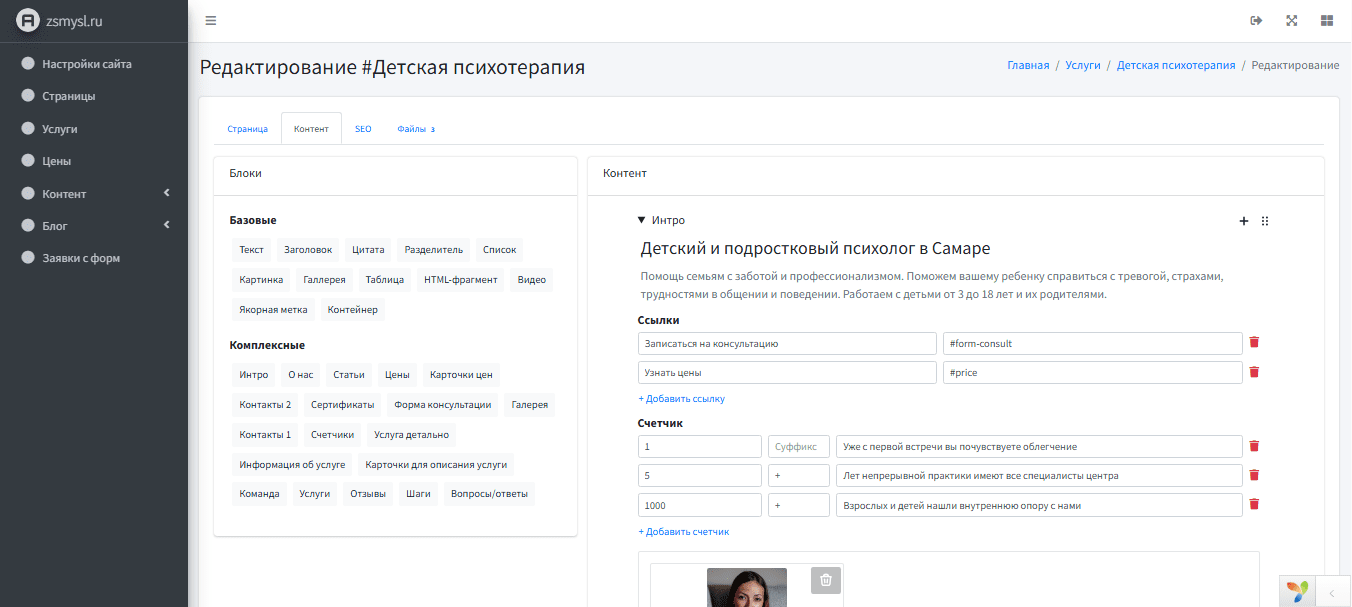Click Добавить счетчик link

683,531
